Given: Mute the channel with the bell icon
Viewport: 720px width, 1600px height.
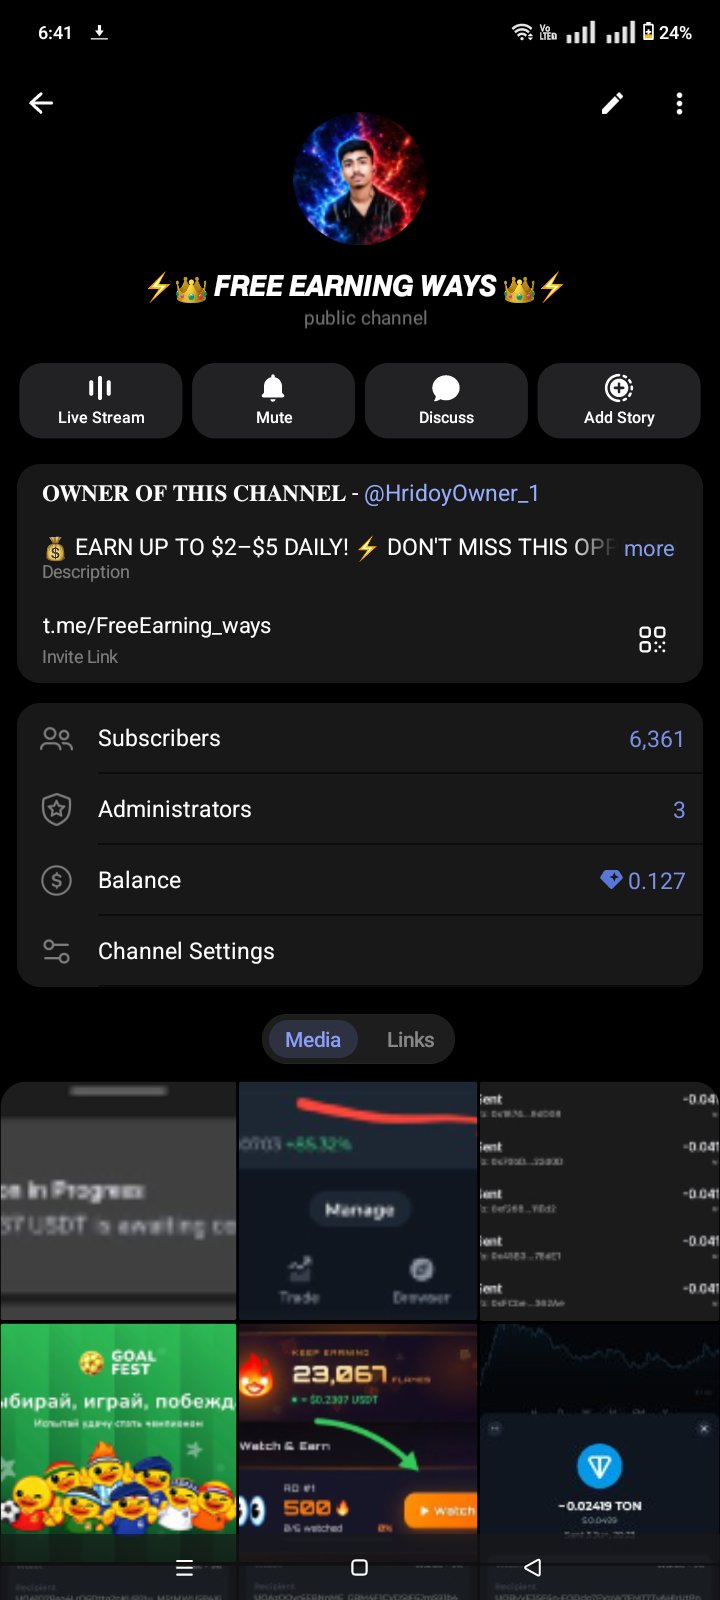Looking at the screenshot, I should point(274,401).
